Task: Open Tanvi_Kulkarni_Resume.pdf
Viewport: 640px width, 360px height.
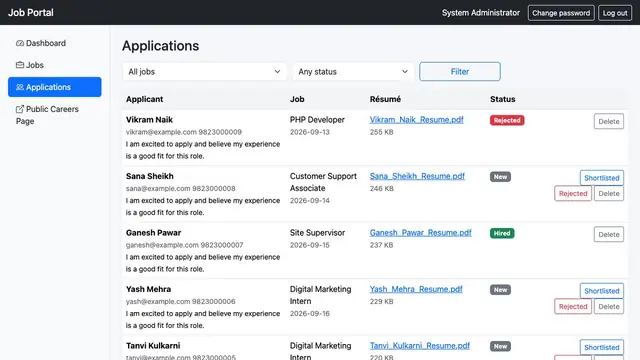Action: click(420, 345)
